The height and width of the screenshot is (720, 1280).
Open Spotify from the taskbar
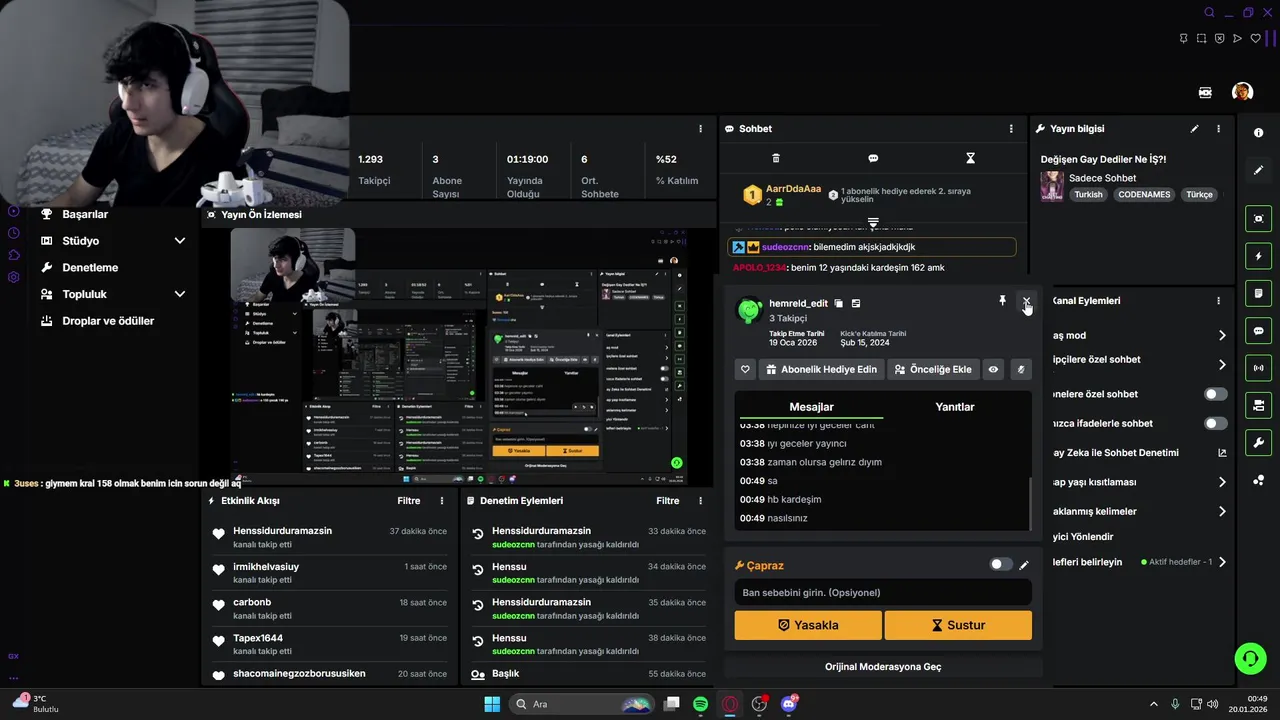(700, 704)
